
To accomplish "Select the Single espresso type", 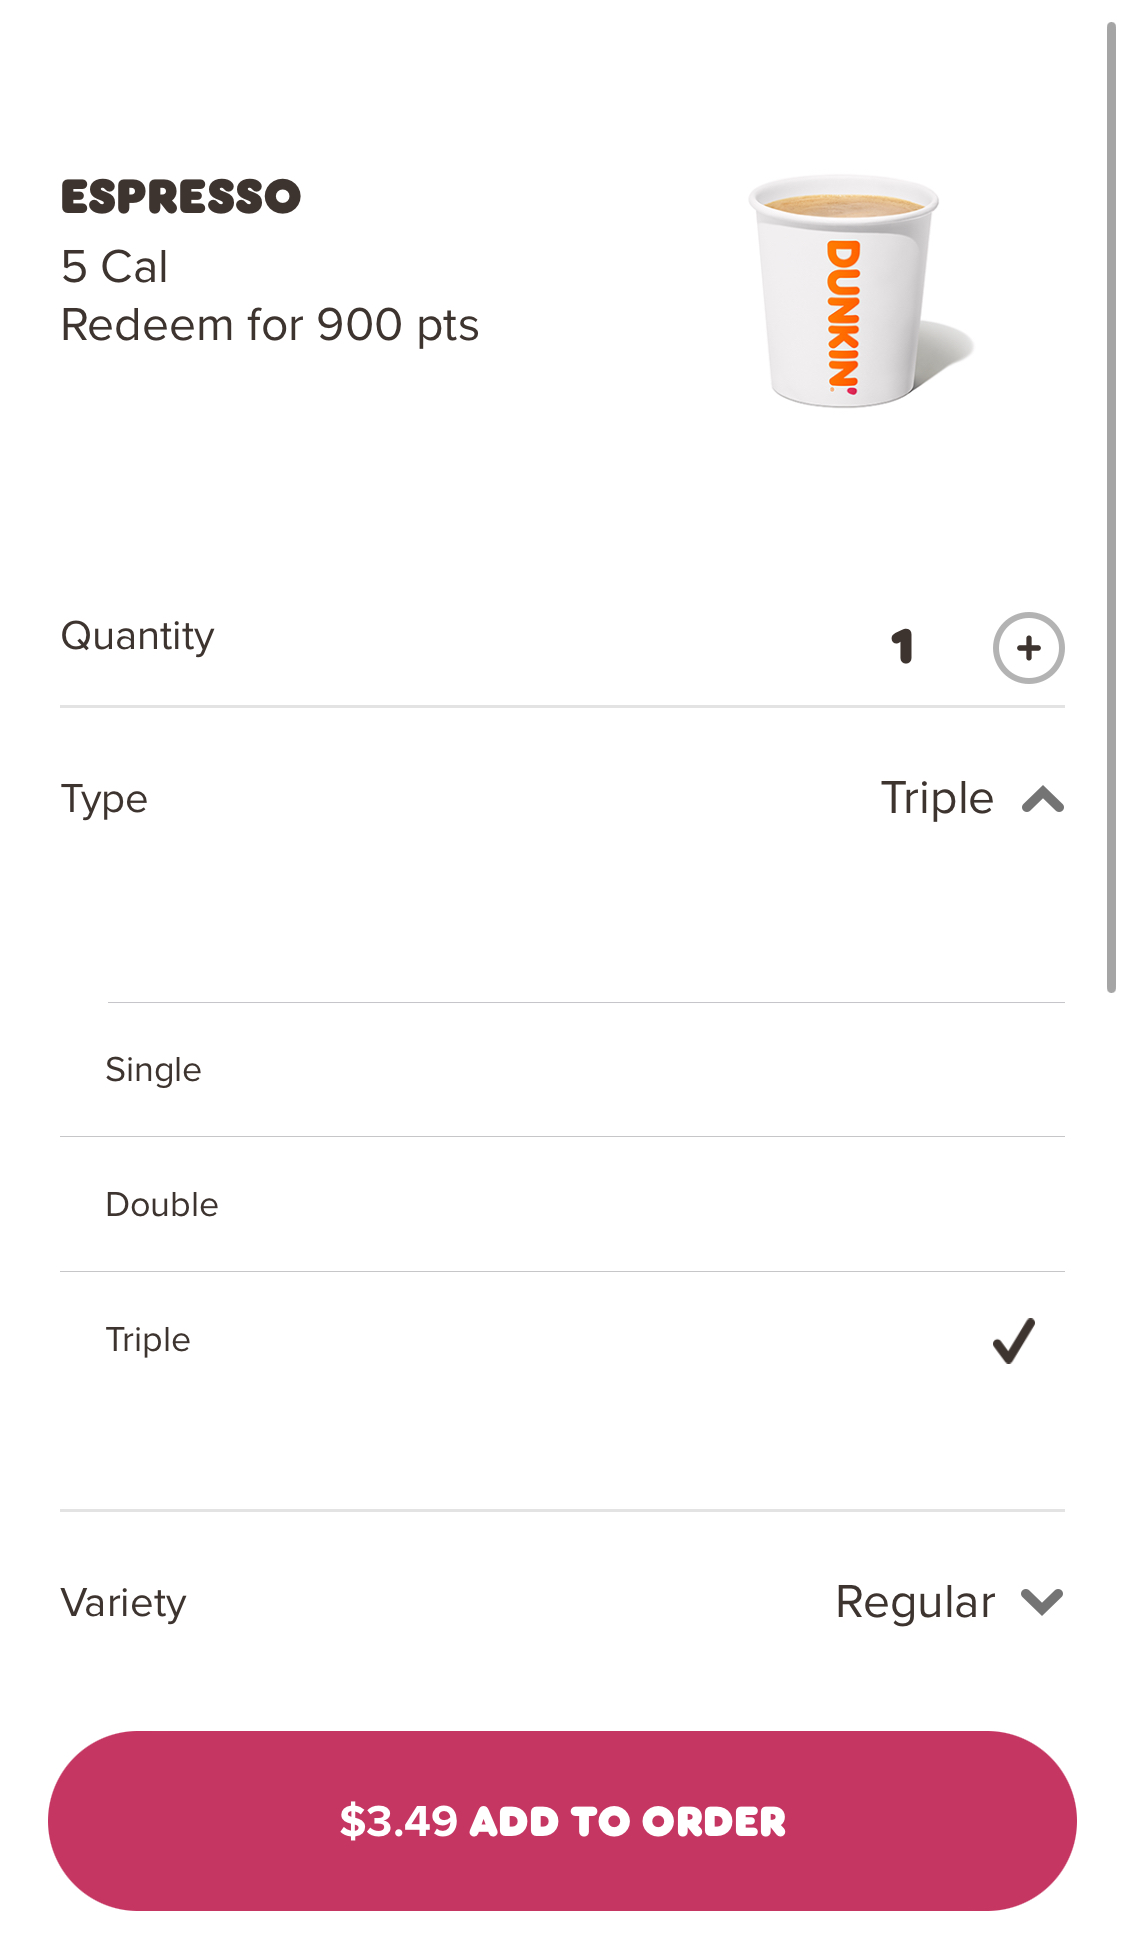I will click(154, 1070).
